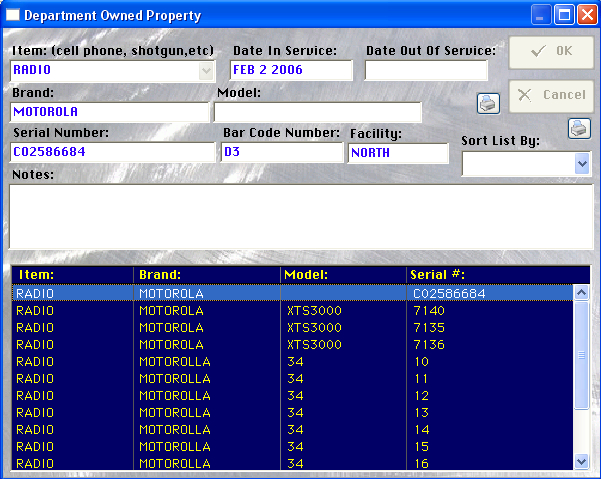
Task: Focus the Brand input field
Action: click(x=110, y=112)
